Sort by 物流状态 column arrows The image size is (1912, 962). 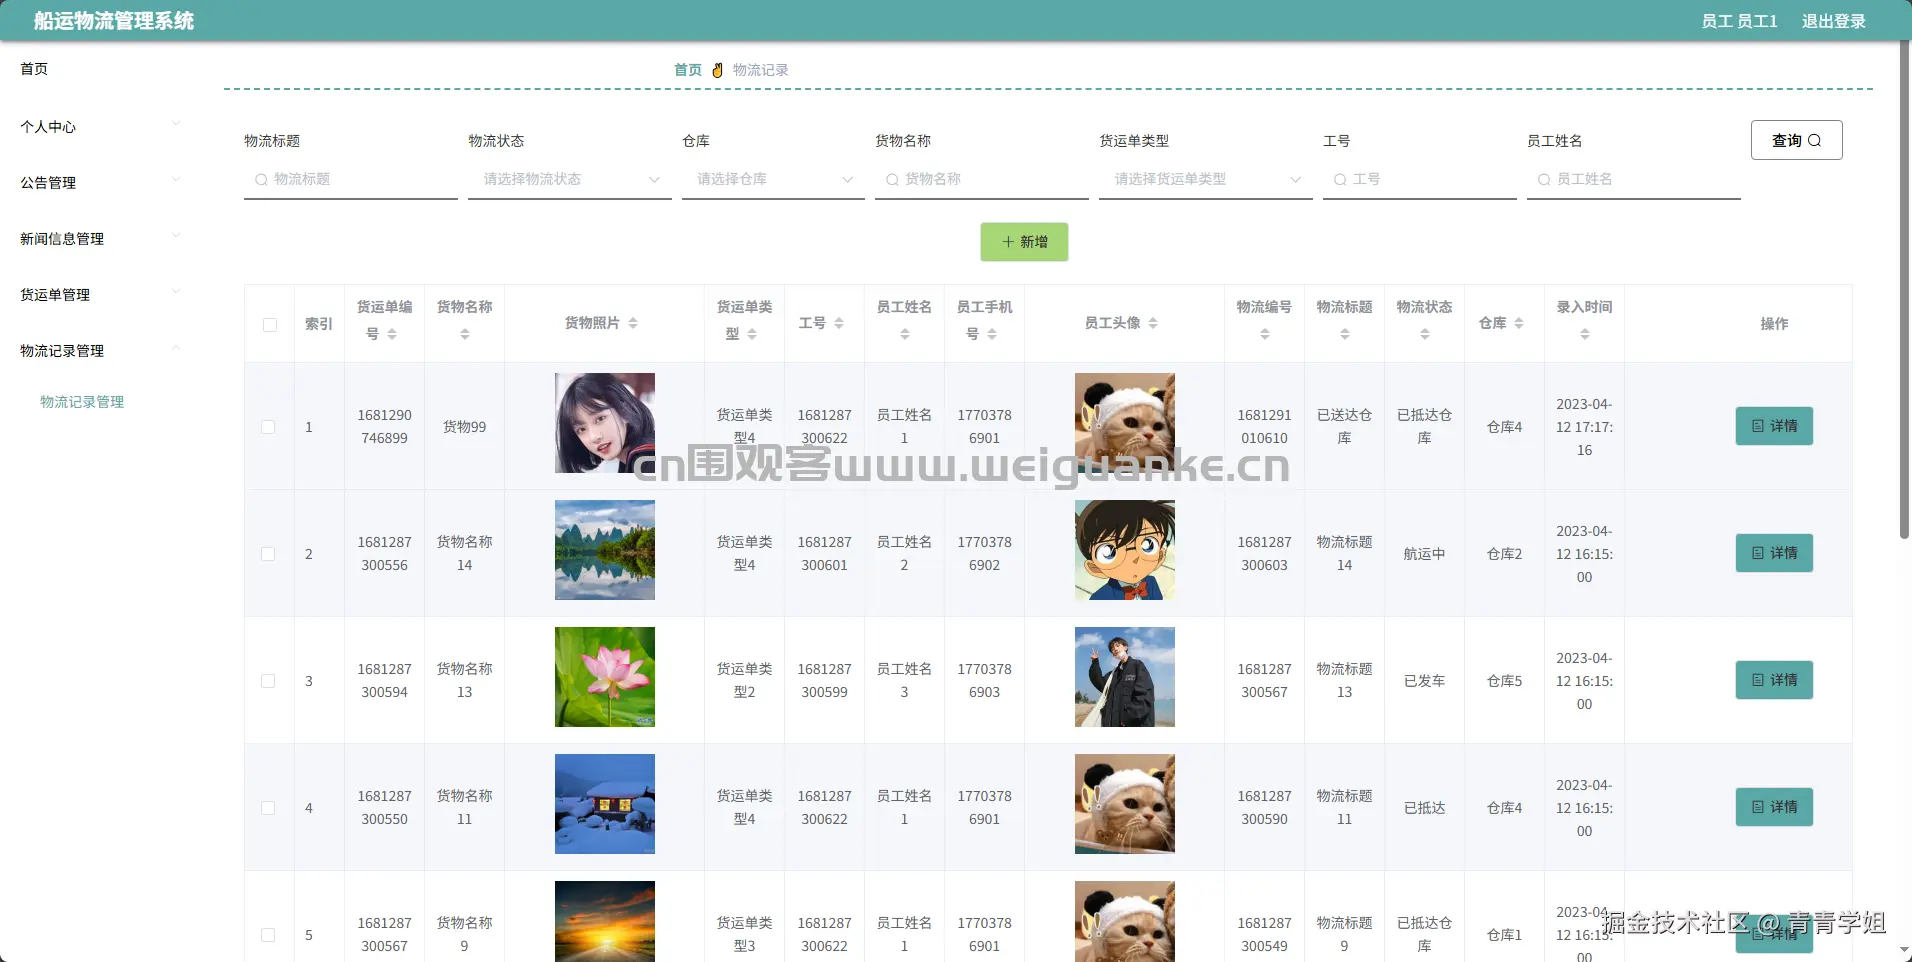tap(1425, 334)
